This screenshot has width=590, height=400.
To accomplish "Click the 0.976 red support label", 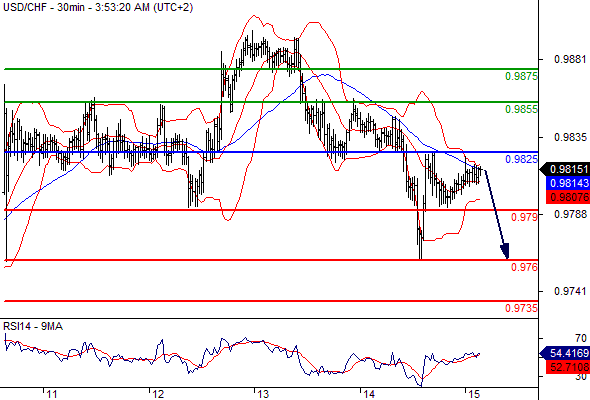I will (x=524, y=267).
